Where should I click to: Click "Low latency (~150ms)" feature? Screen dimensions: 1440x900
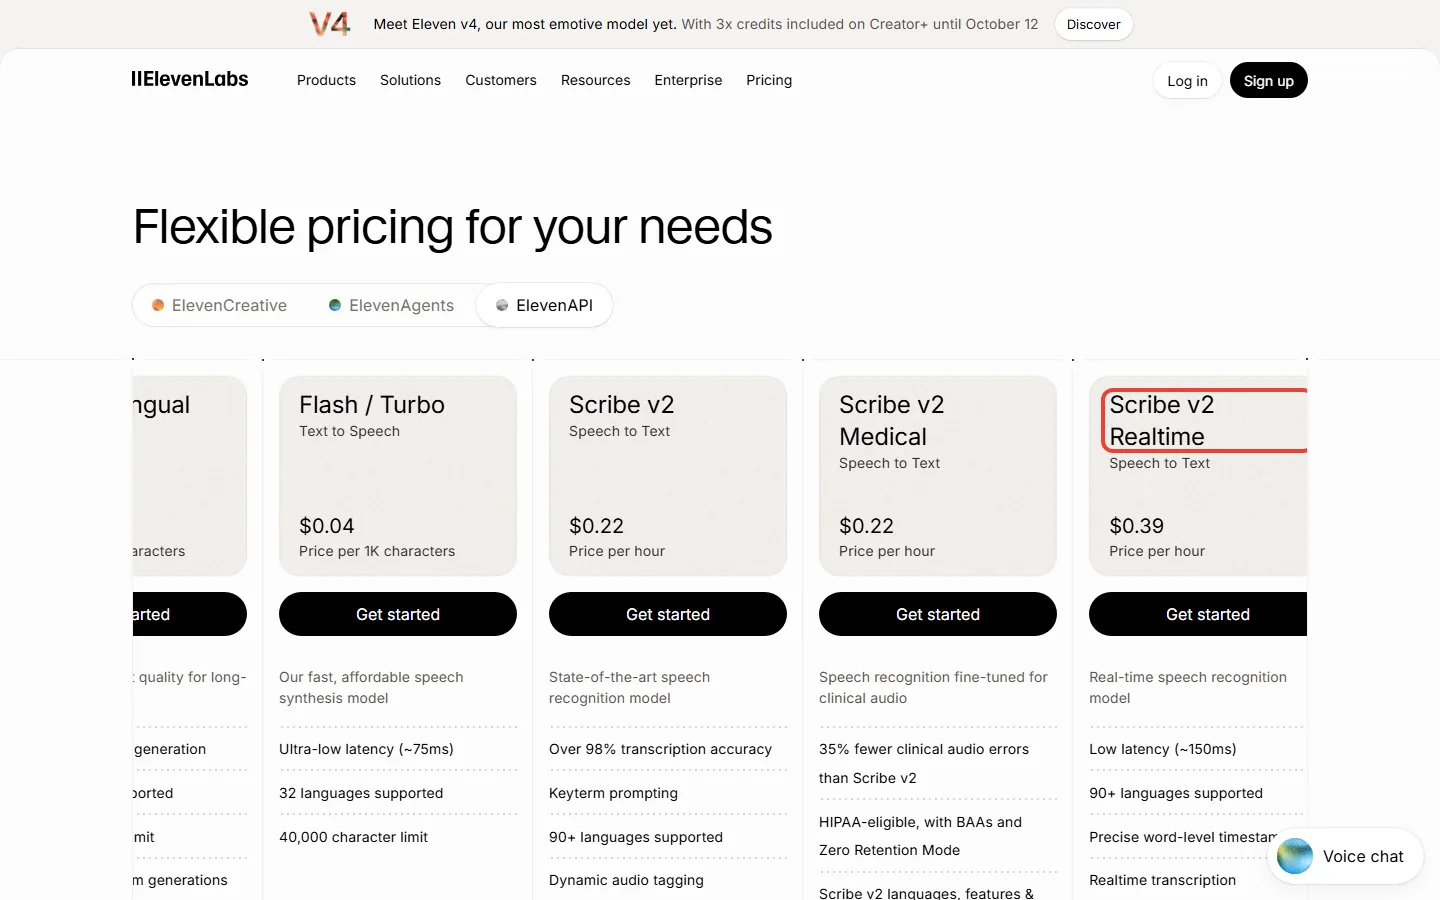click(1163, 749)
